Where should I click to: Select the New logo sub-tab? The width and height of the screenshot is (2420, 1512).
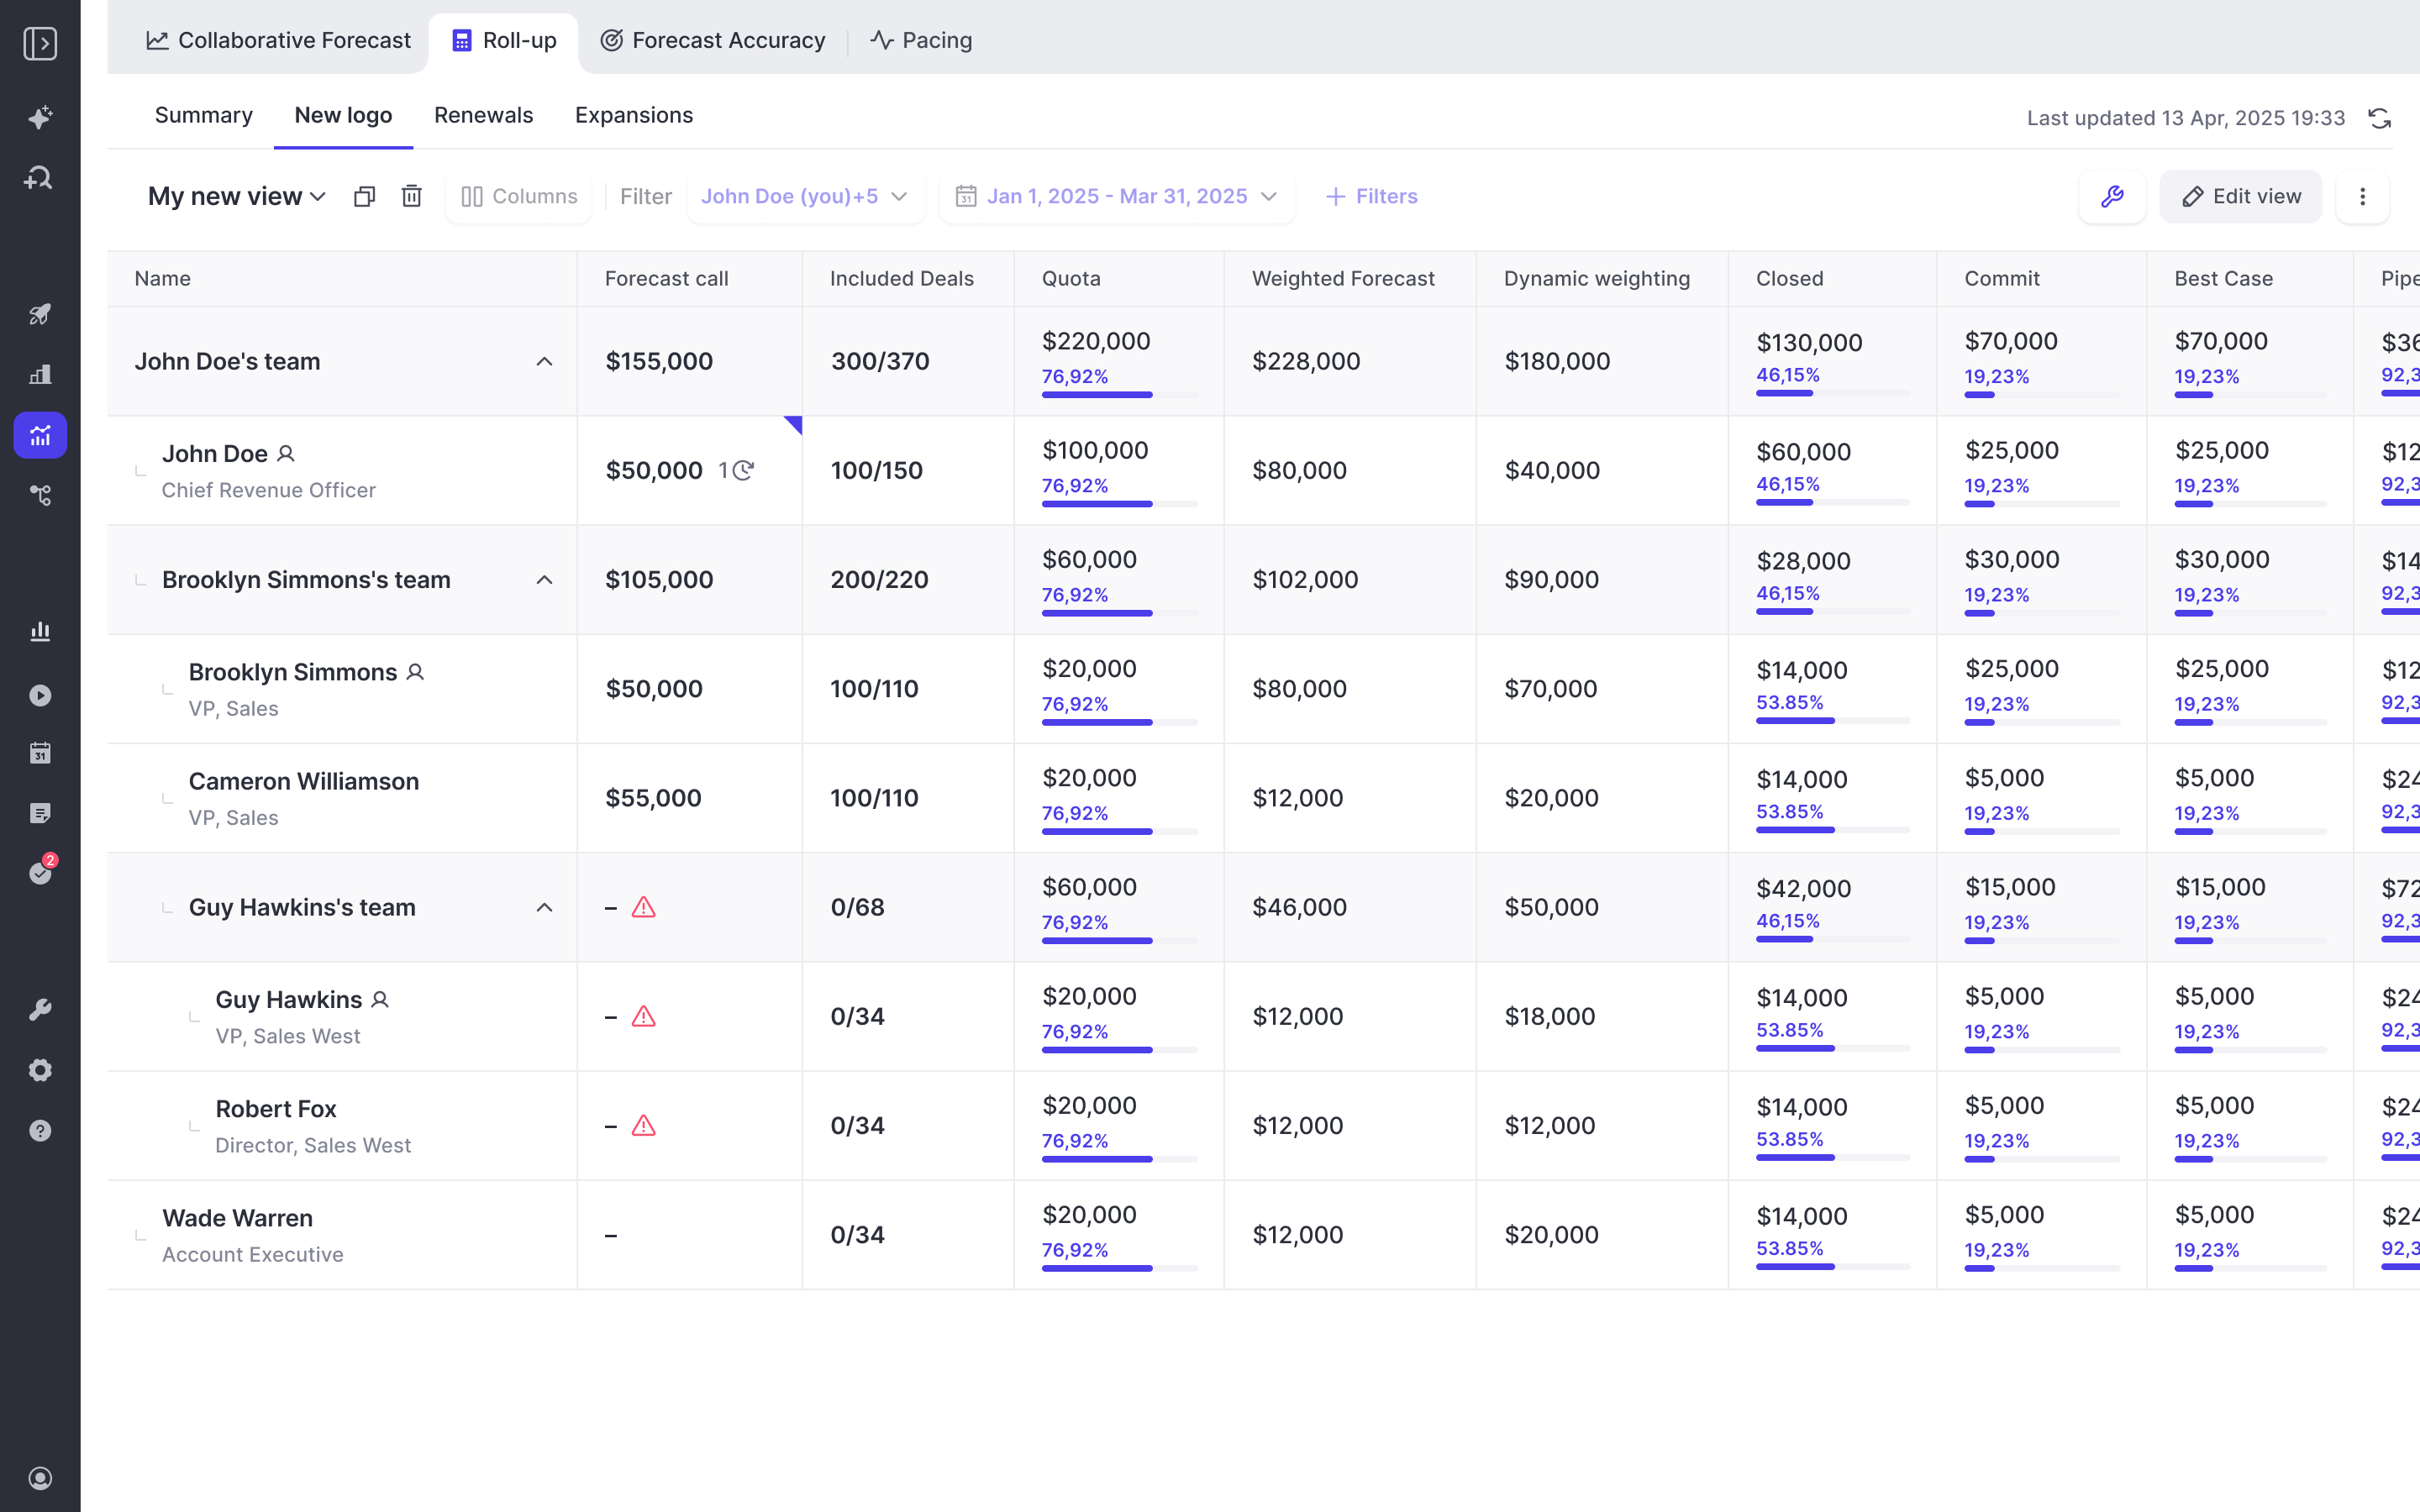pos(343,115)
